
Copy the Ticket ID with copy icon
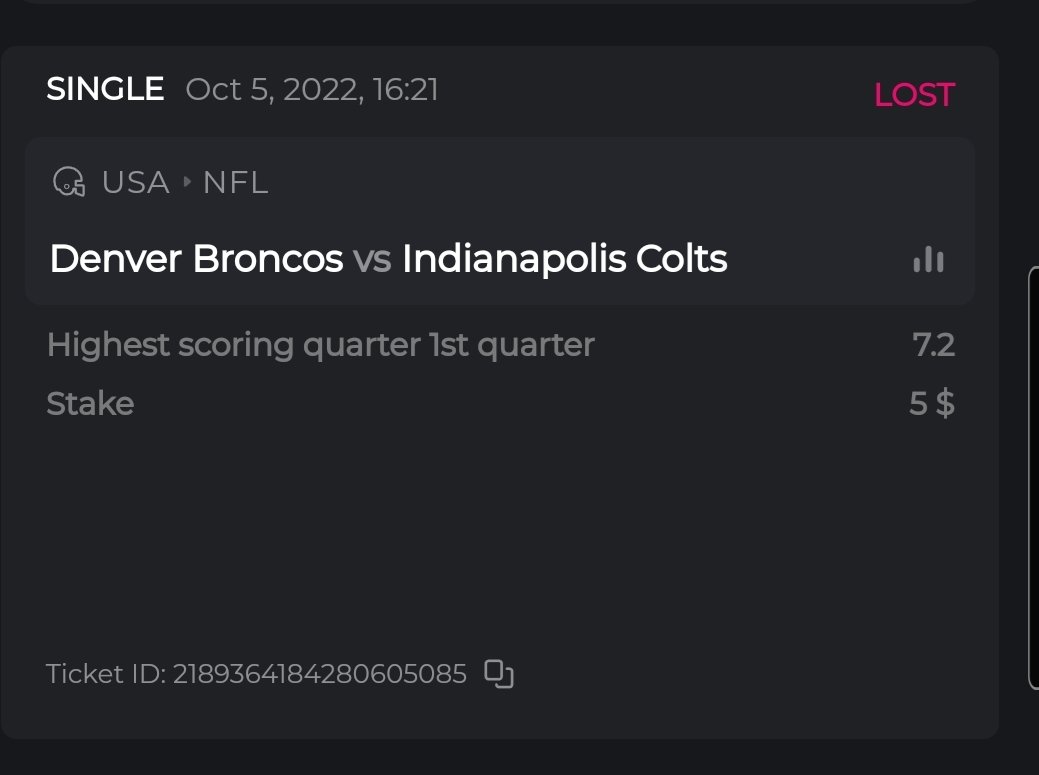click(499, 674)
